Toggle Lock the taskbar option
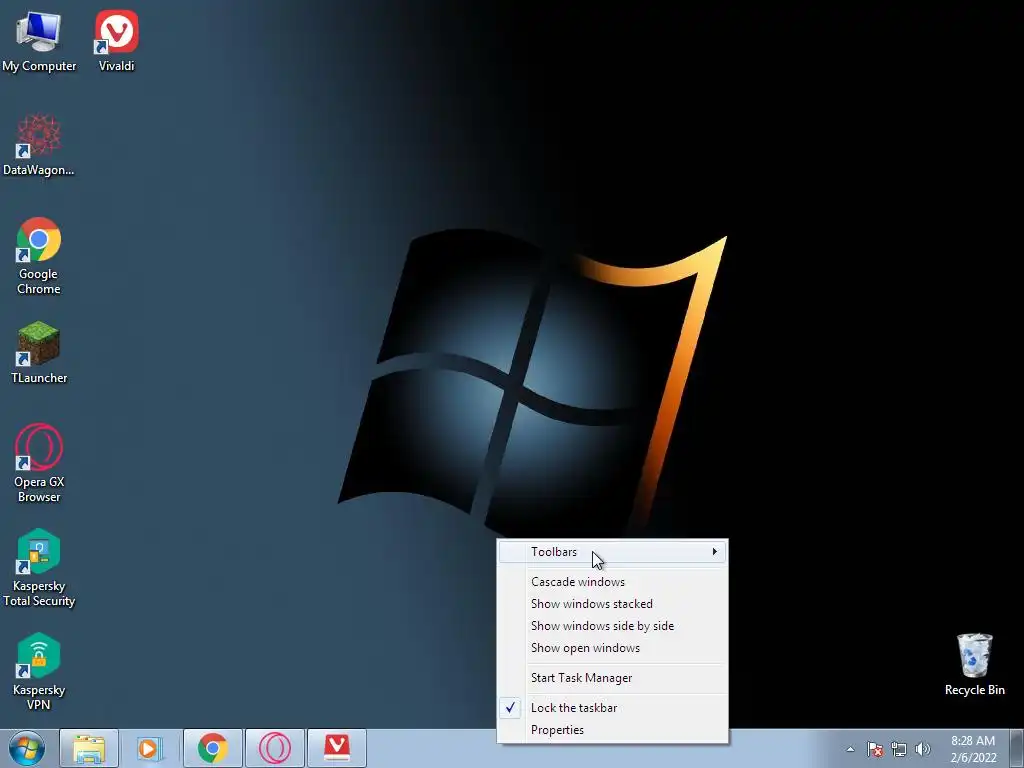1024x768 pixels. [613, 708]
